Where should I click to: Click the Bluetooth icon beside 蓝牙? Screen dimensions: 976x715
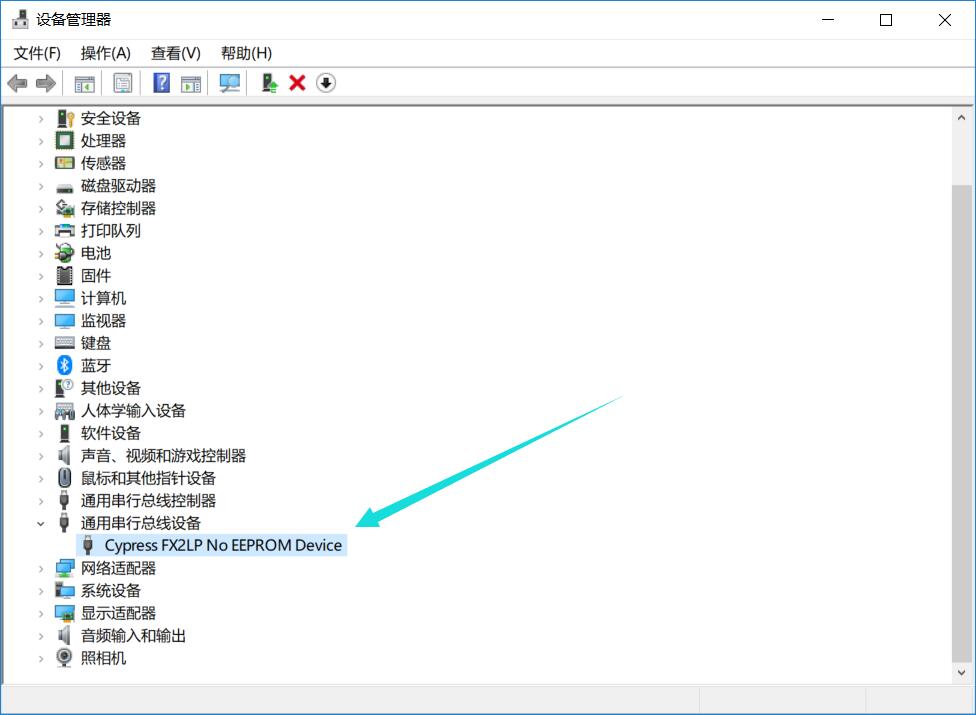pos(65,365)
